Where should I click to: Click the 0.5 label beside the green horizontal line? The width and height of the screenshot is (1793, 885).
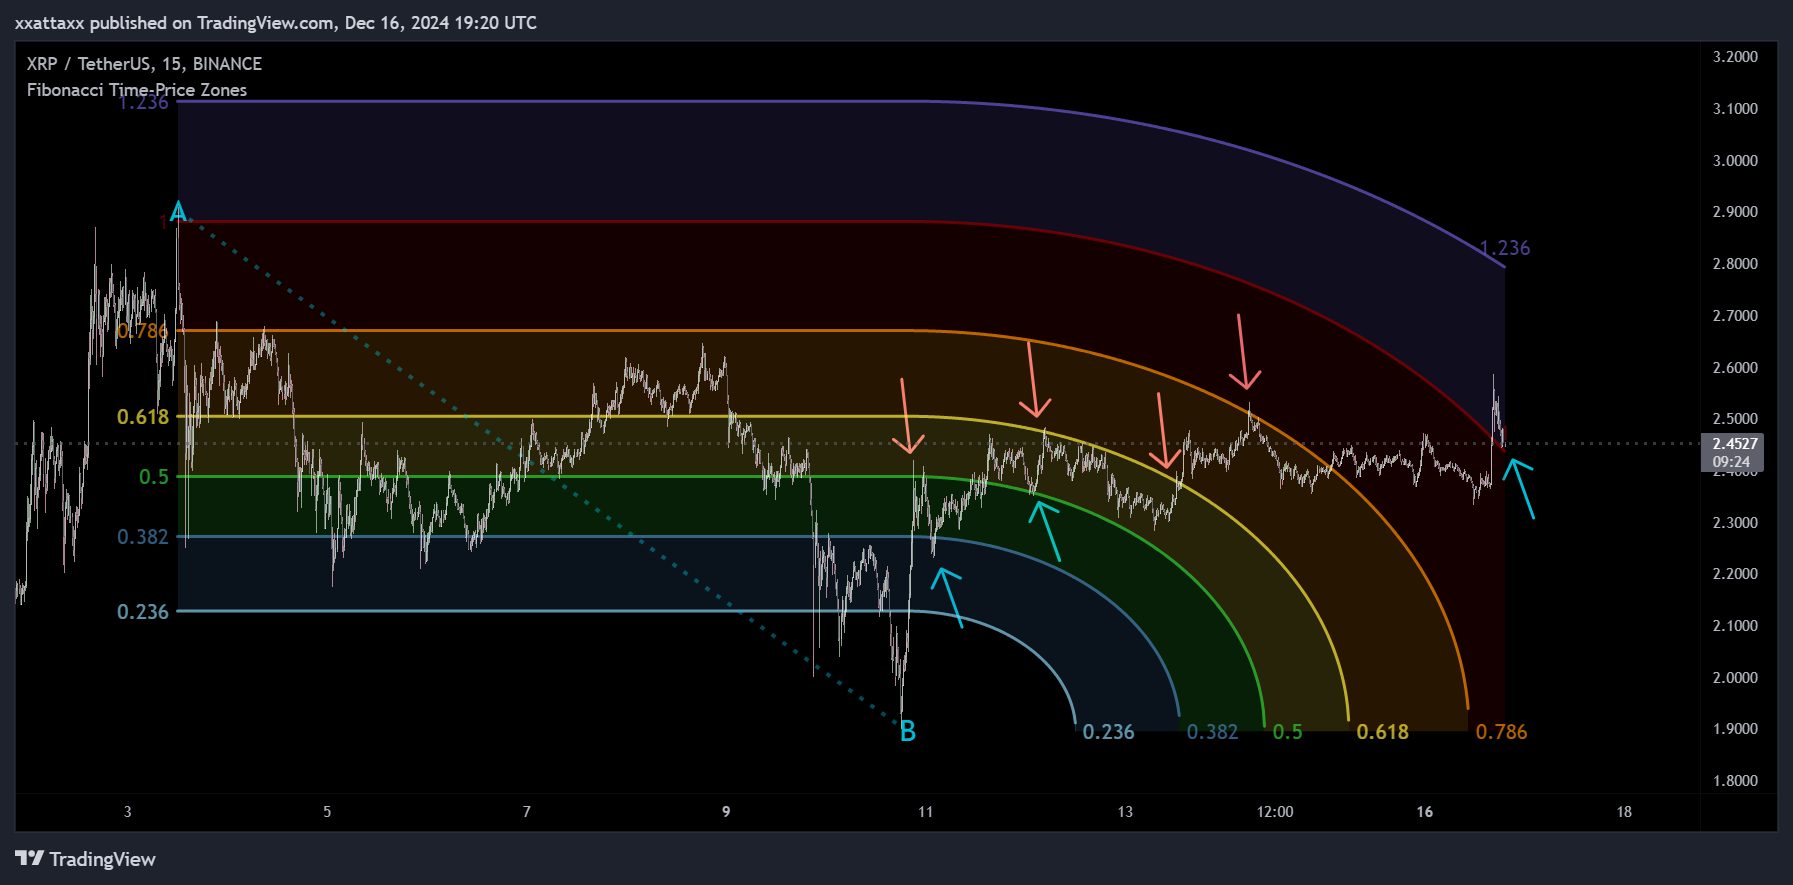tap(154, 477)
